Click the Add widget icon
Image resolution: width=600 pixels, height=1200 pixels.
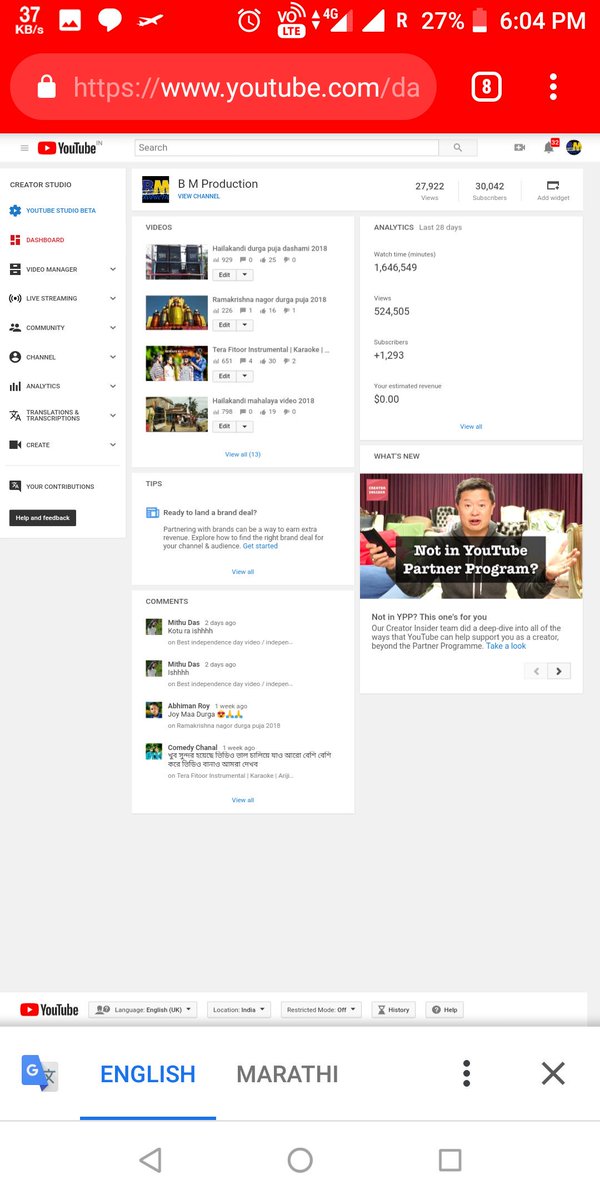click(x=553, y=185)
